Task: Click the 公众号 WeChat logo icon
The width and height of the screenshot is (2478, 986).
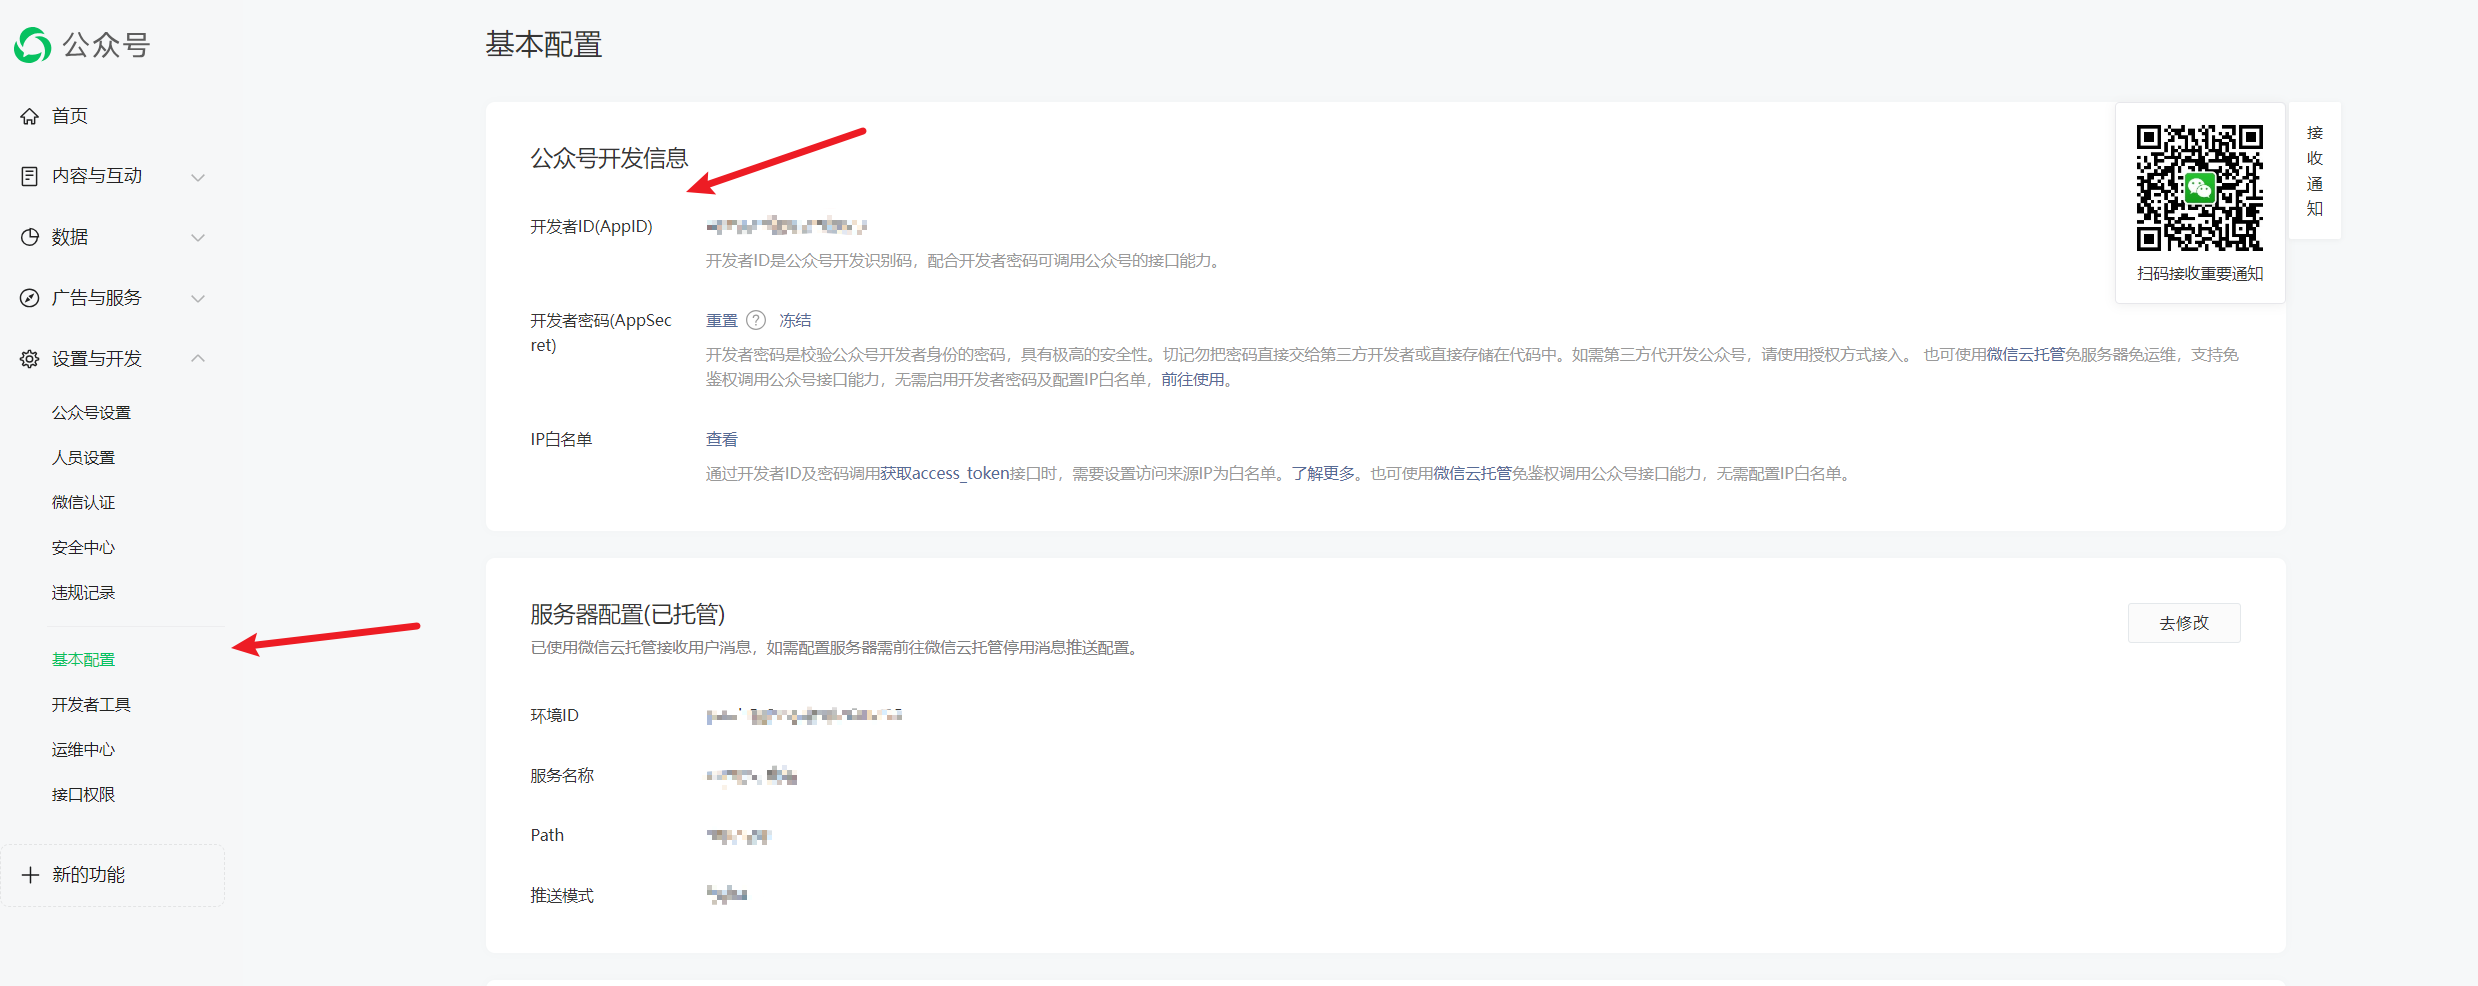Action: point(30,44)
